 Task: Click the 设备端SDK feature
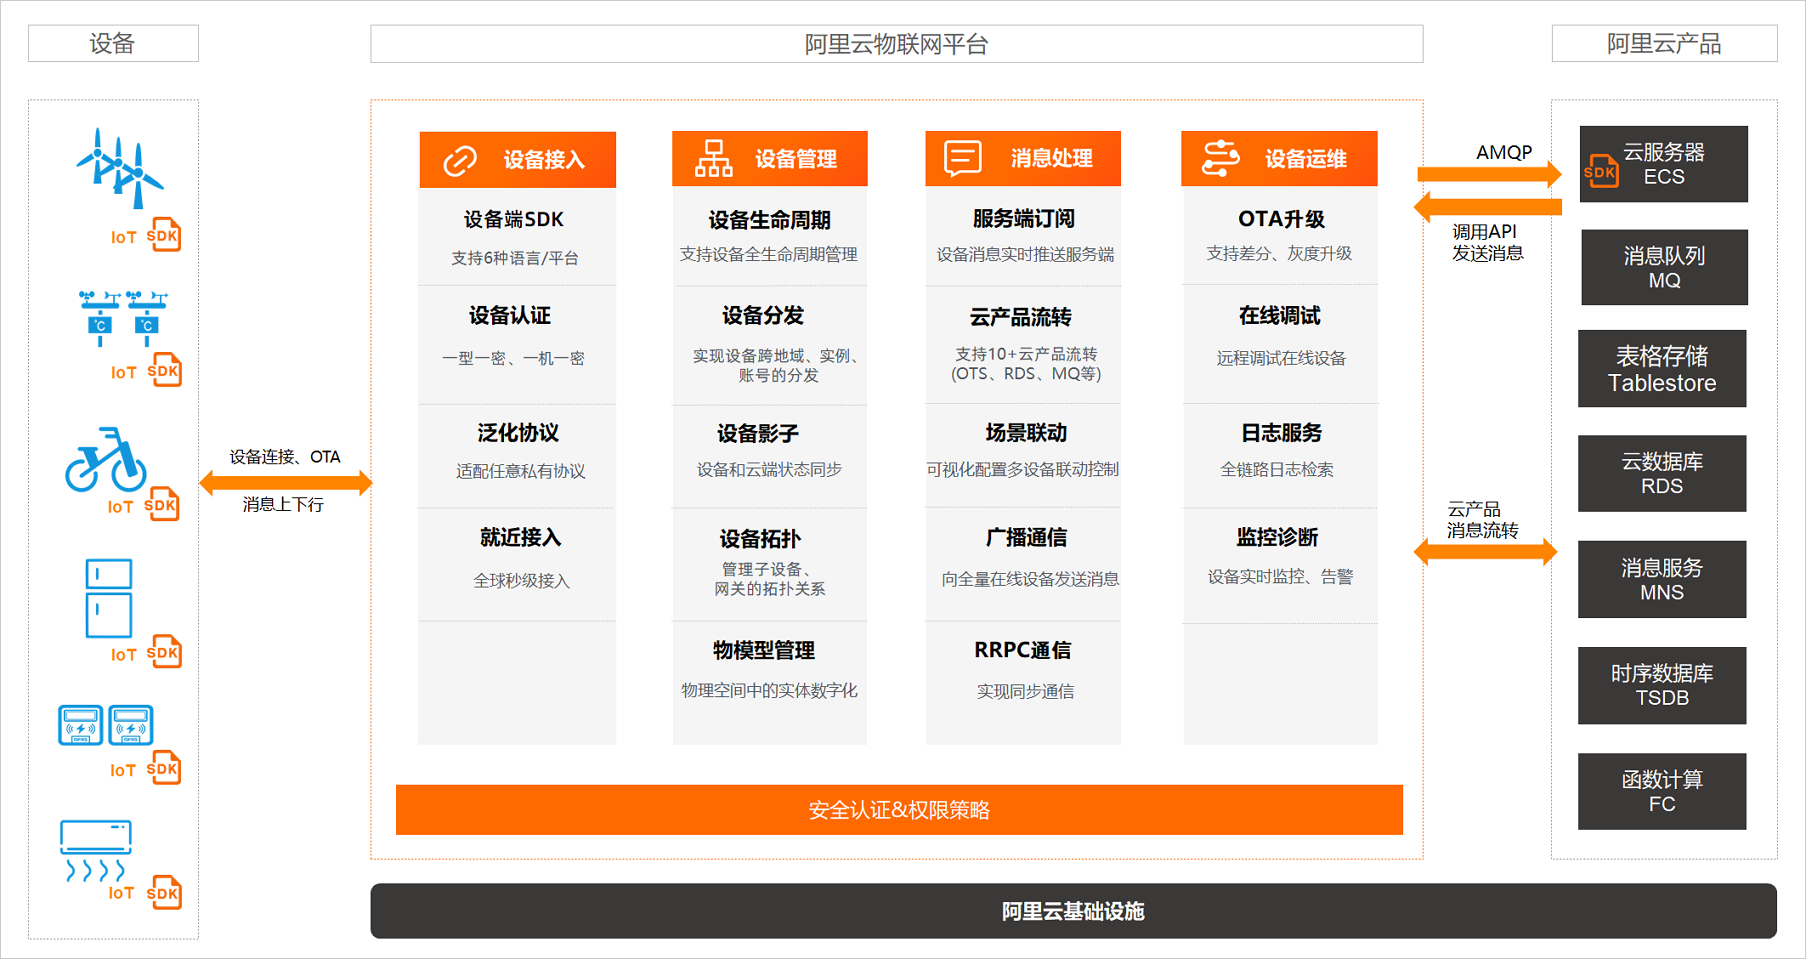pyautogui.click(x=514, y=220)
